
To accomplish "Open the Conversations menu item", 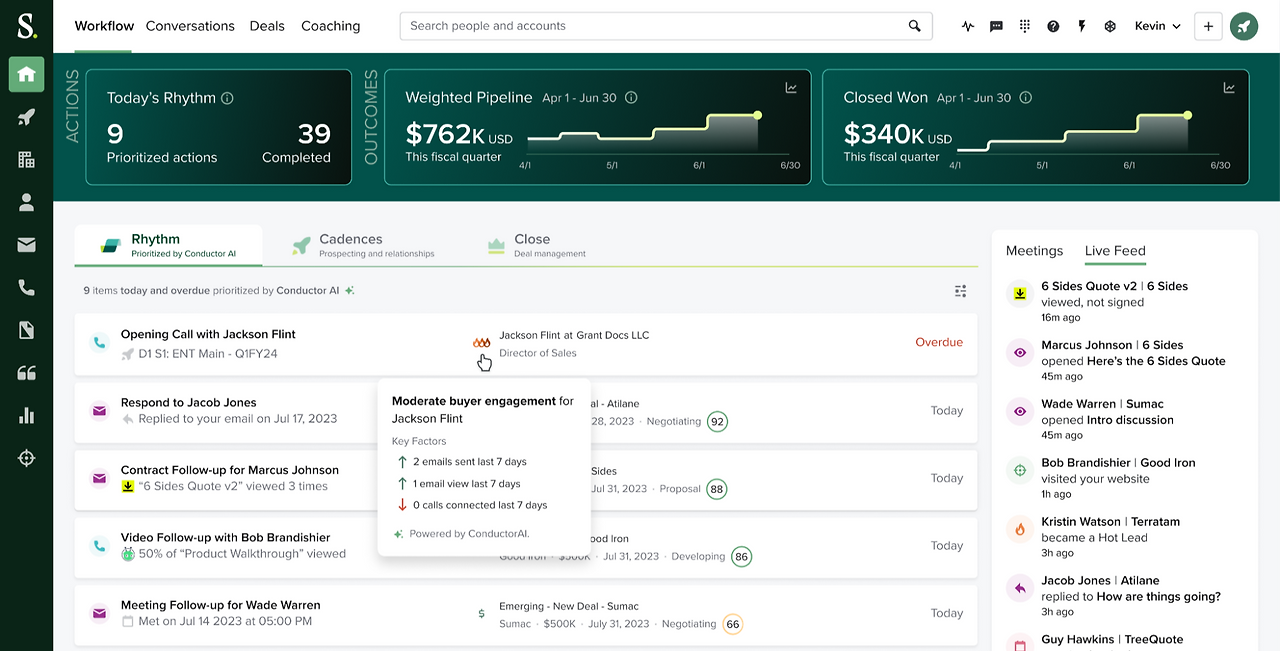I will (190, 26).
